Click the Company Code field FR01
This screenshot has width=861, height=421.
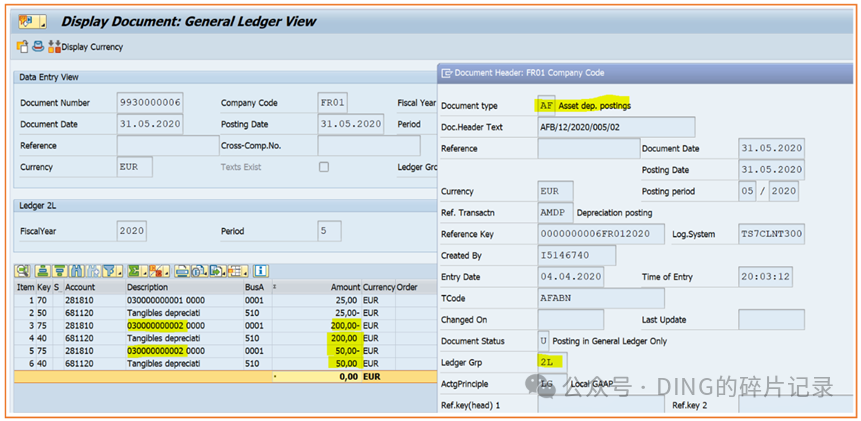[x=333, y=103]
